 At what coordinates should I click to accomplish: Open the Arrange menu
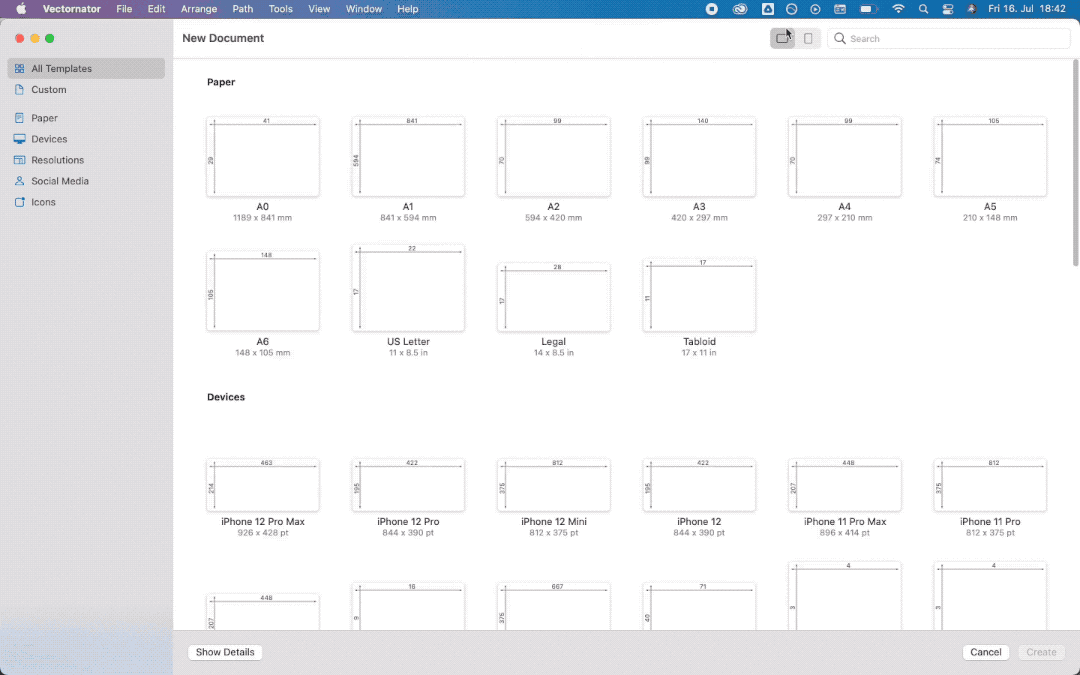click(199, 9)
